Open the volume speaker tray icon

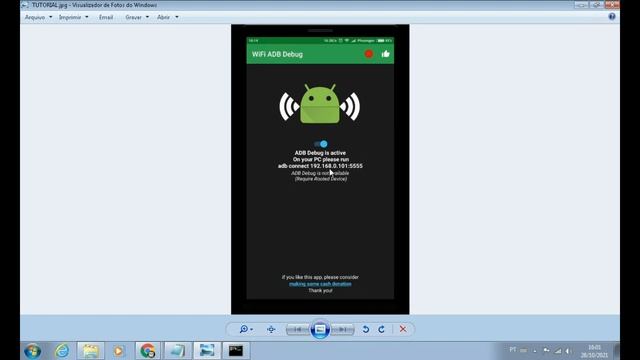click(x=568, y=351)
